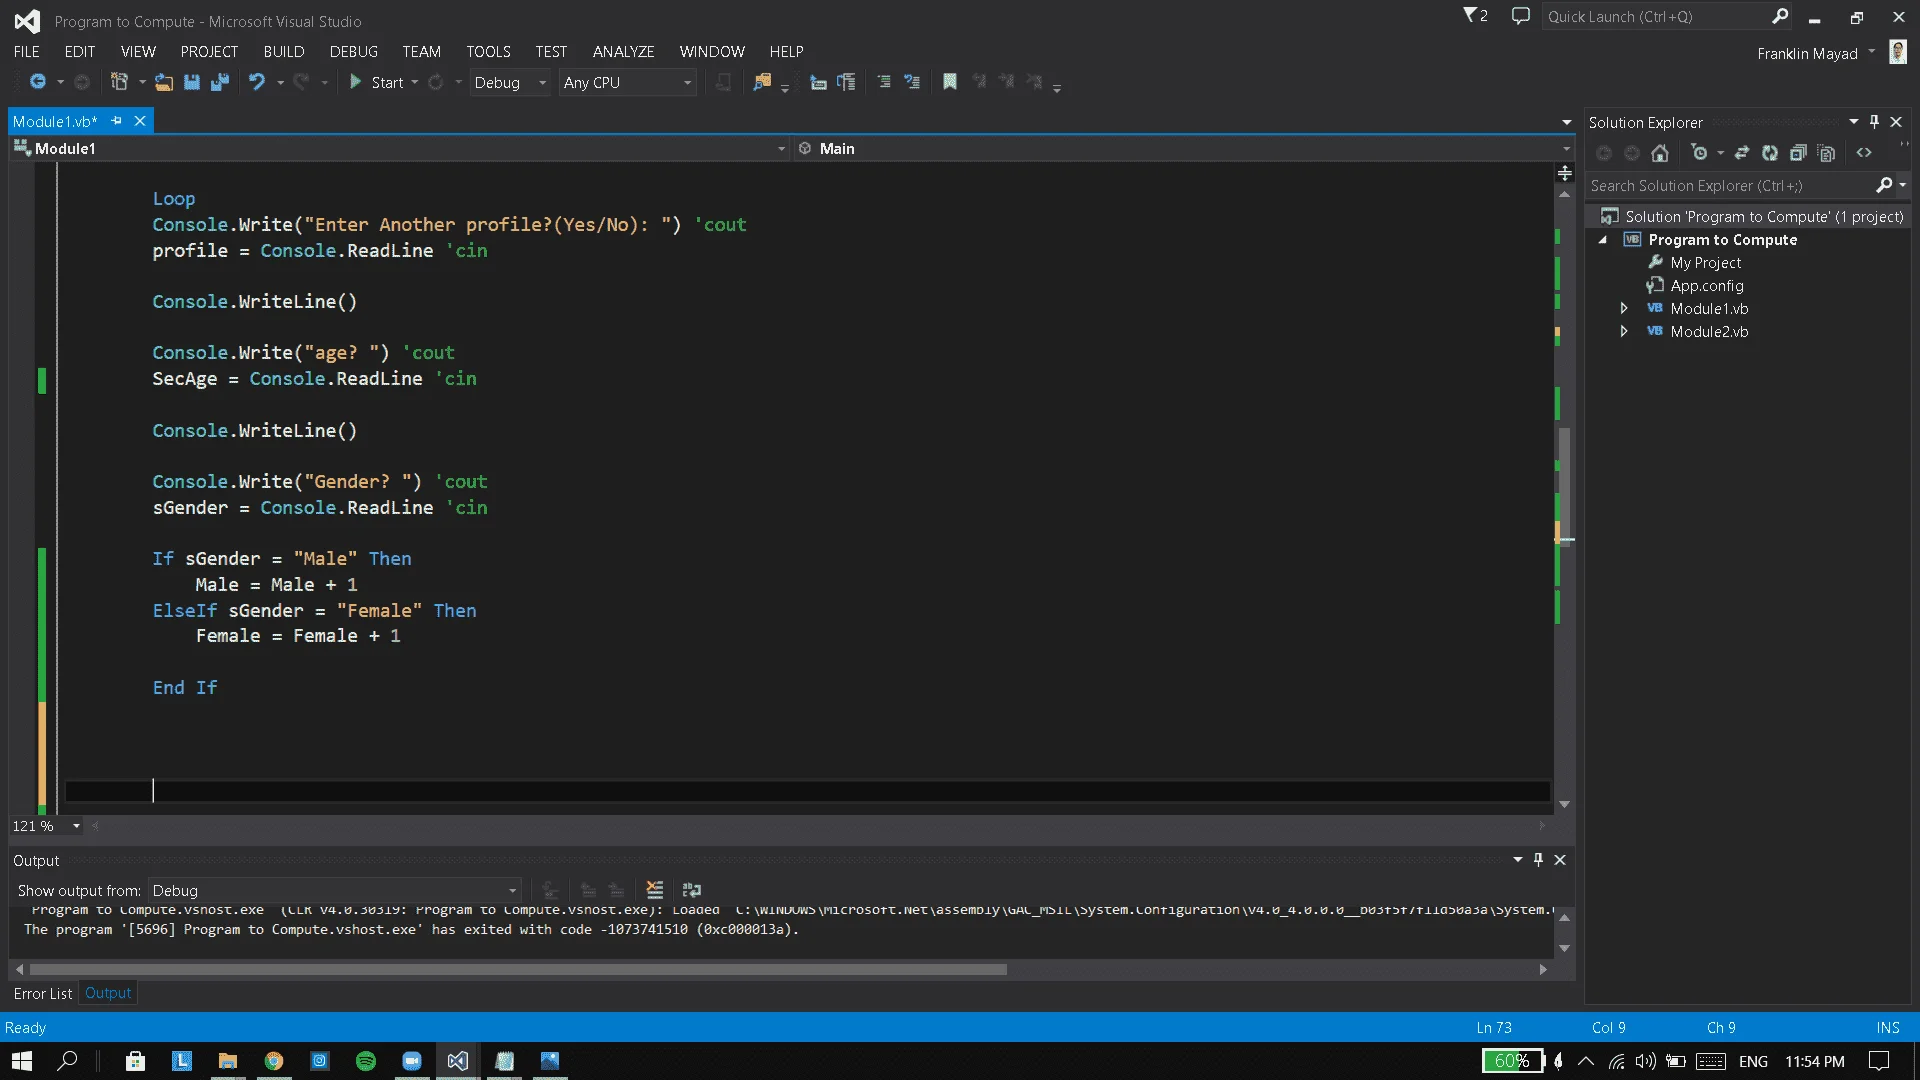Click the Save All toolbar icon
This screenshot has width=1920, height=1080.
coord(220,82)
